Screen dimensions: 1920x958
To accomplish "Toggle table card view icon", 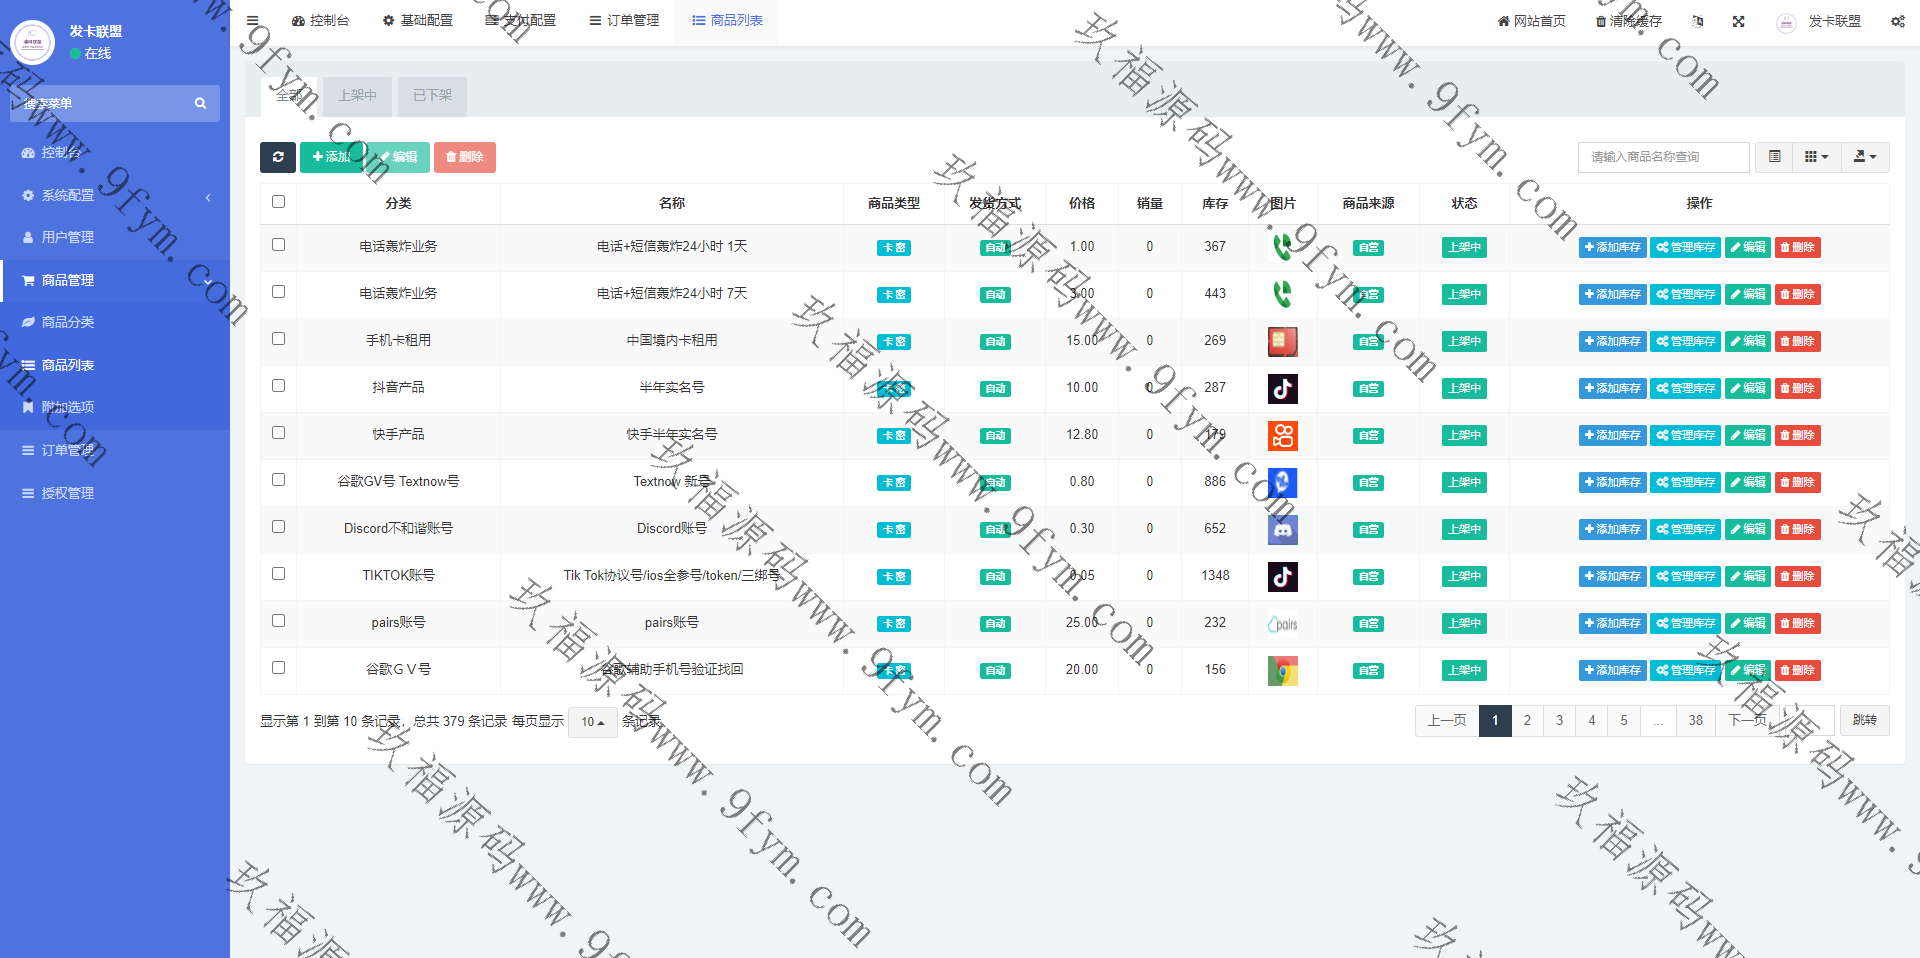I will click(1775, 157).
